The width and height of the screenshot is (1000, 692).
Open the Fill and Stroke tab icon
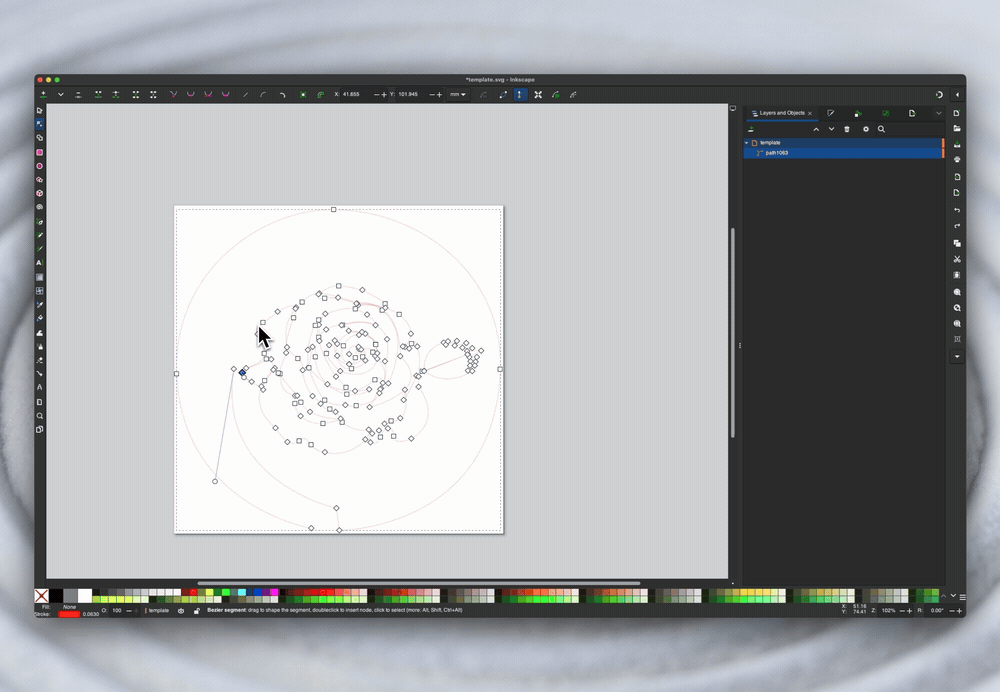(x=831, y=113)
